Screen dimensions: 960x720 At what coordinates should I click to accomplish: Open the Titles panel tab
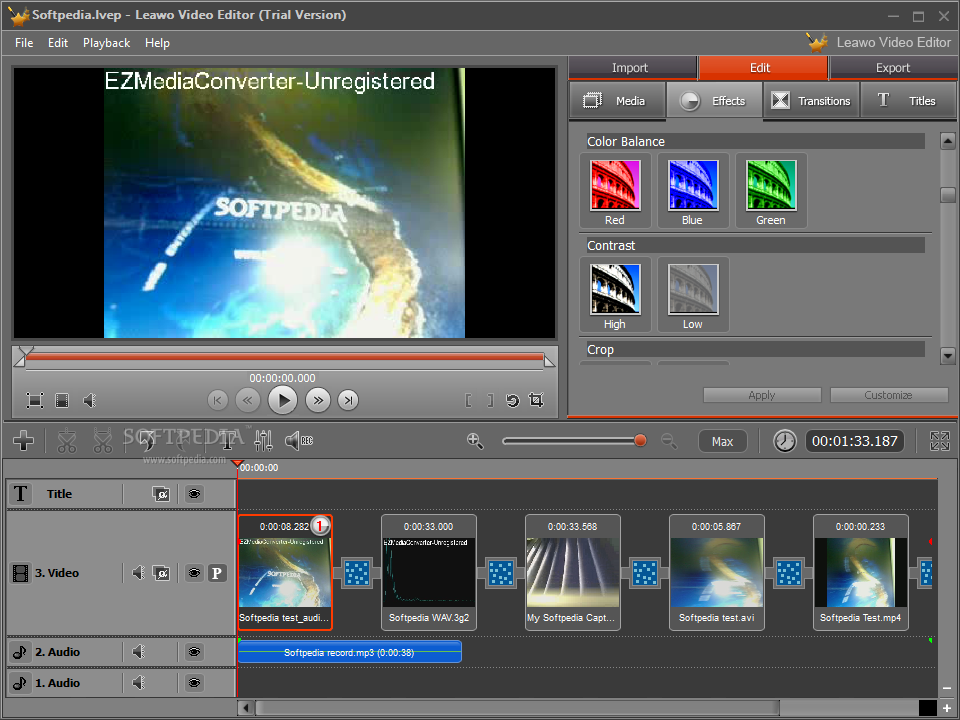pyautogui.click(x=909, y=100)
